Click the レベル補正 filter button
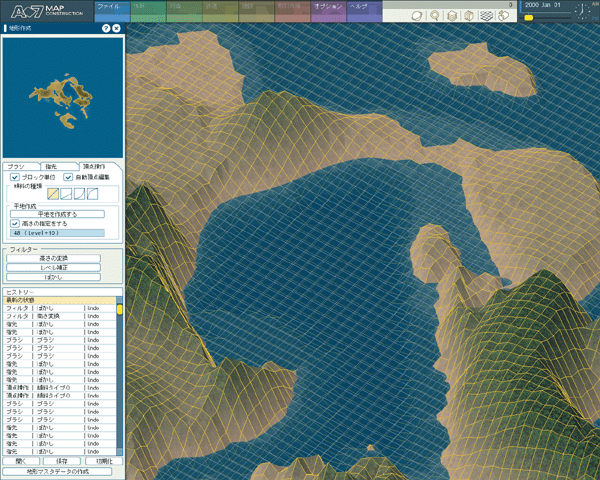The image size is (600, 480). (54, 268)
